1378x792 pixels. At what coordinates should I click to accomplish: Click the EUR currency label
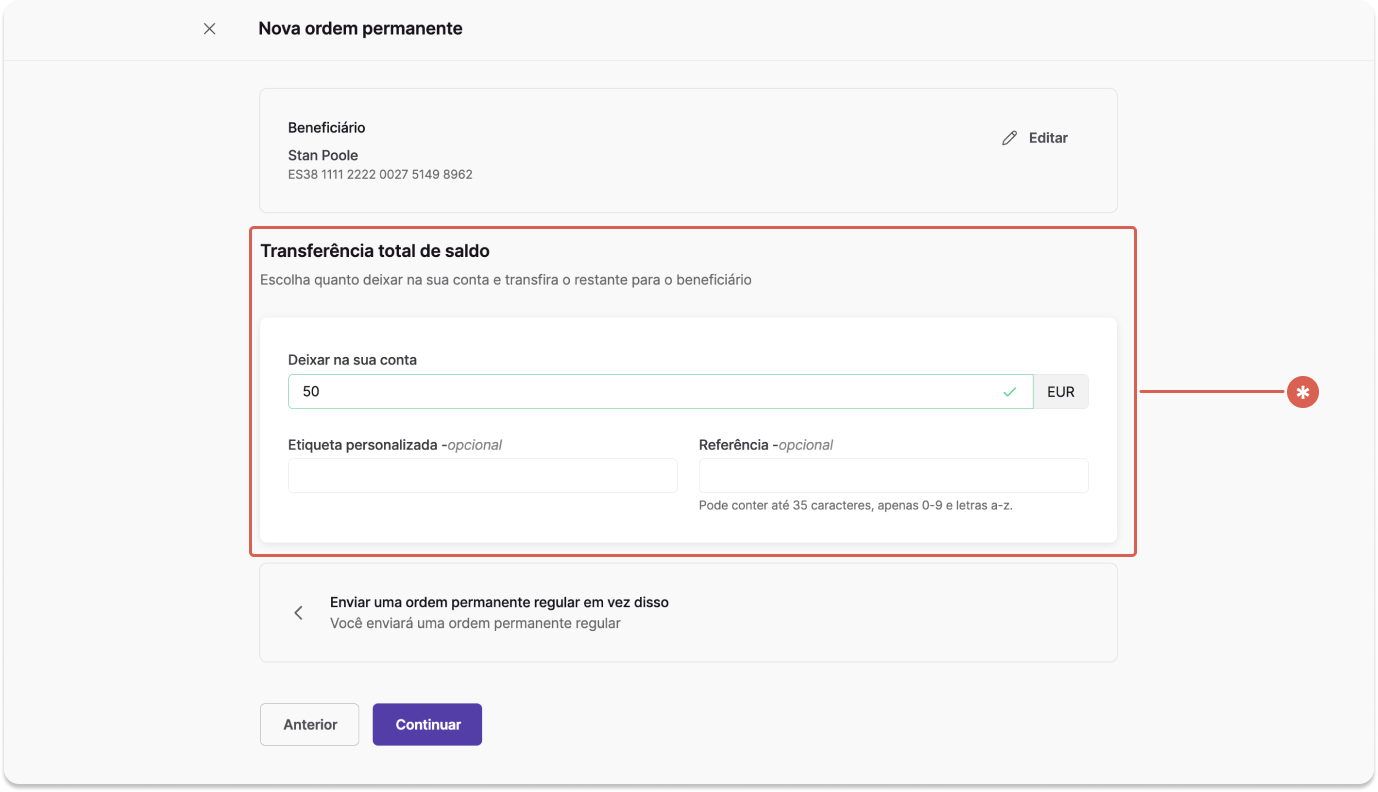1061,392
